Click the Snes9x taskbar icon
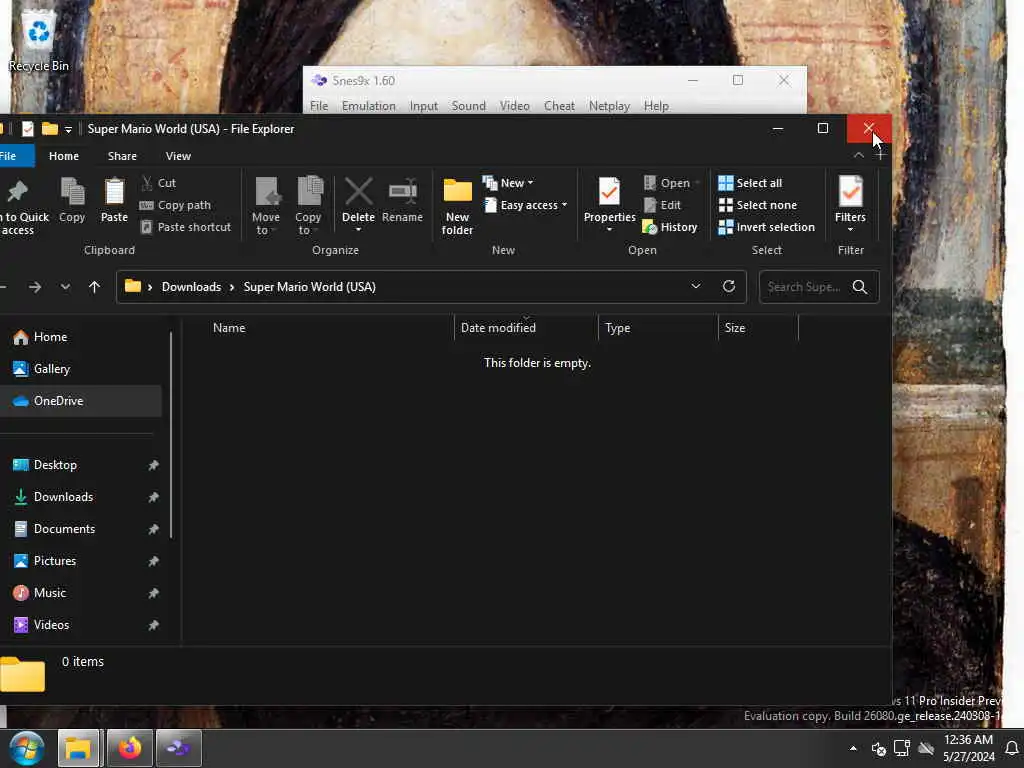The height and width of the screenshot is (768, 1024). coord(179,748)
